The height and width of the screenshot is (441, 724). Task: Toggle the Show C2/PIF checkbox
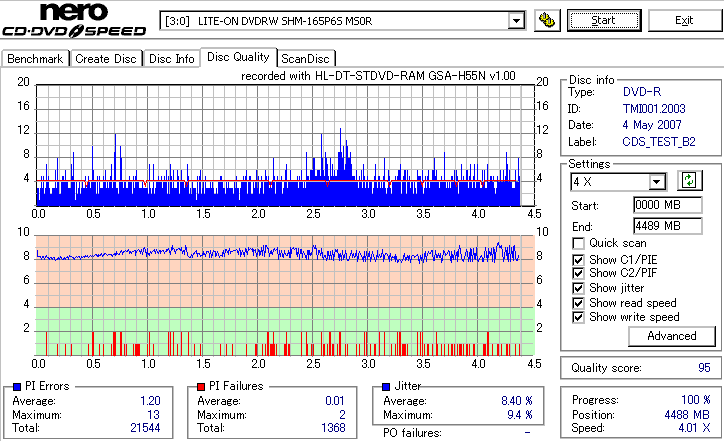pyautogui.click(x=578, y=273)
